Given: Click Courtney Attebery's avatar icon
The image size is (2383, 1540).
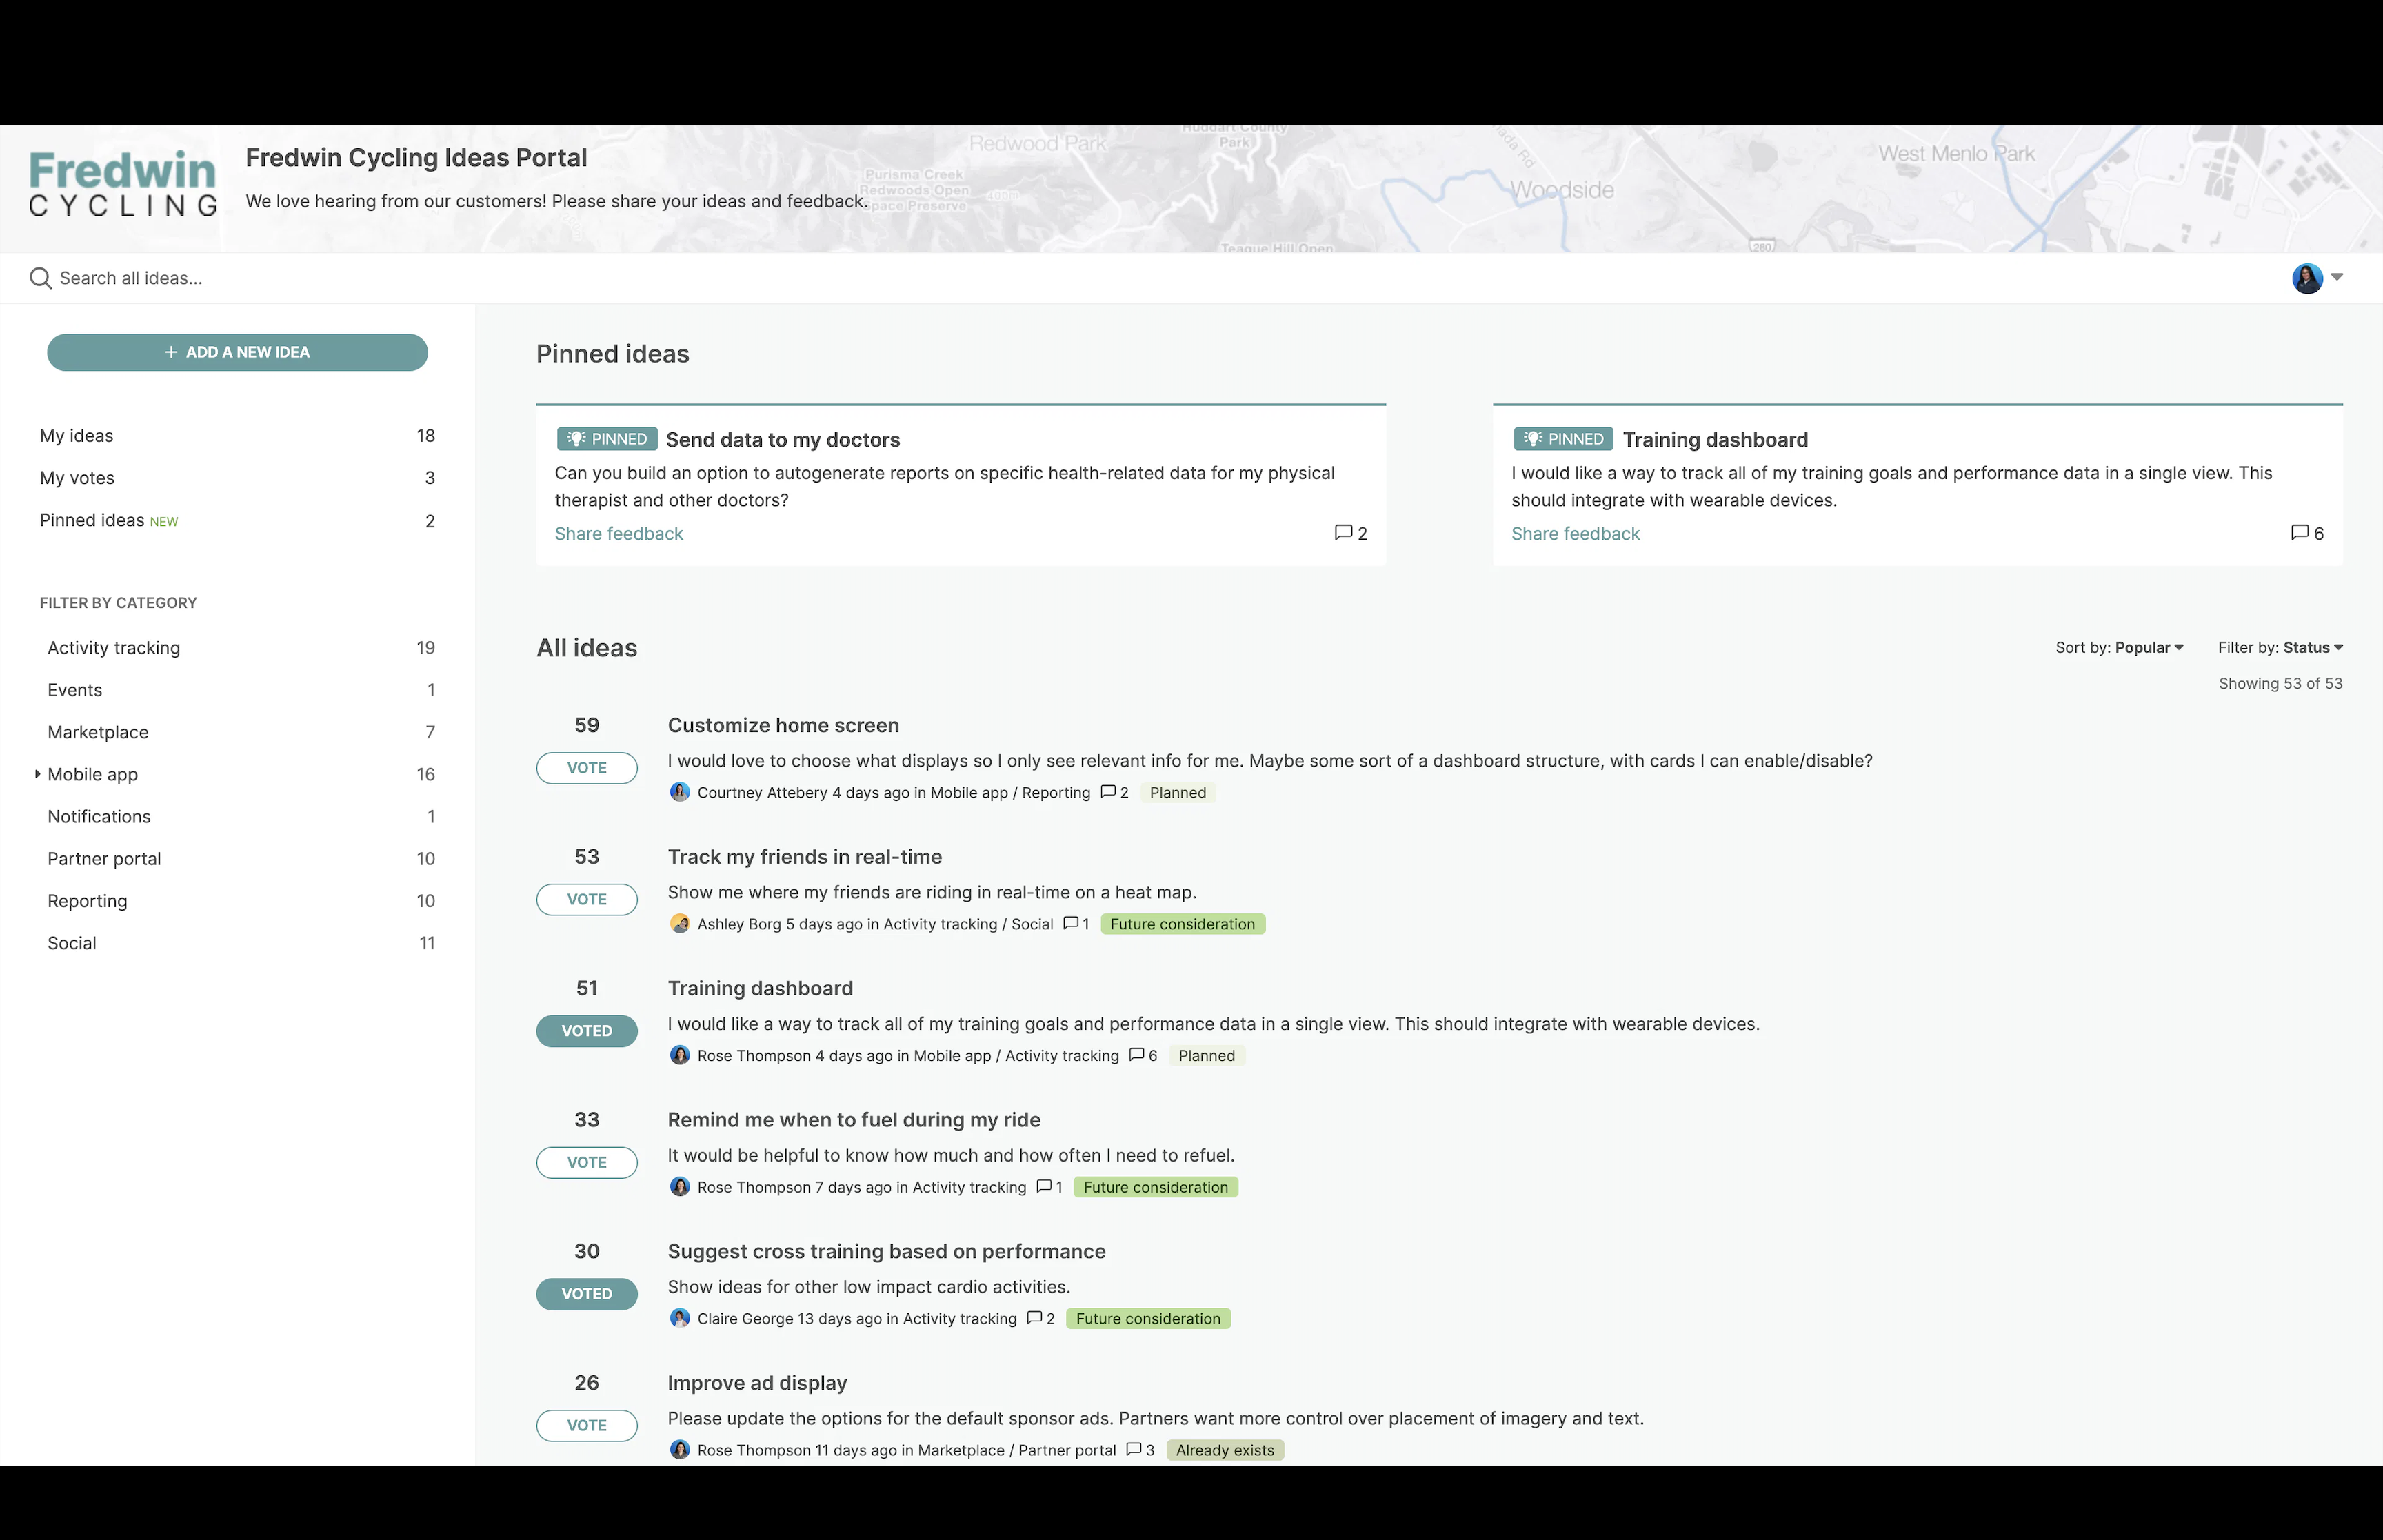Looking at the screenshot, I should [680, 792].
